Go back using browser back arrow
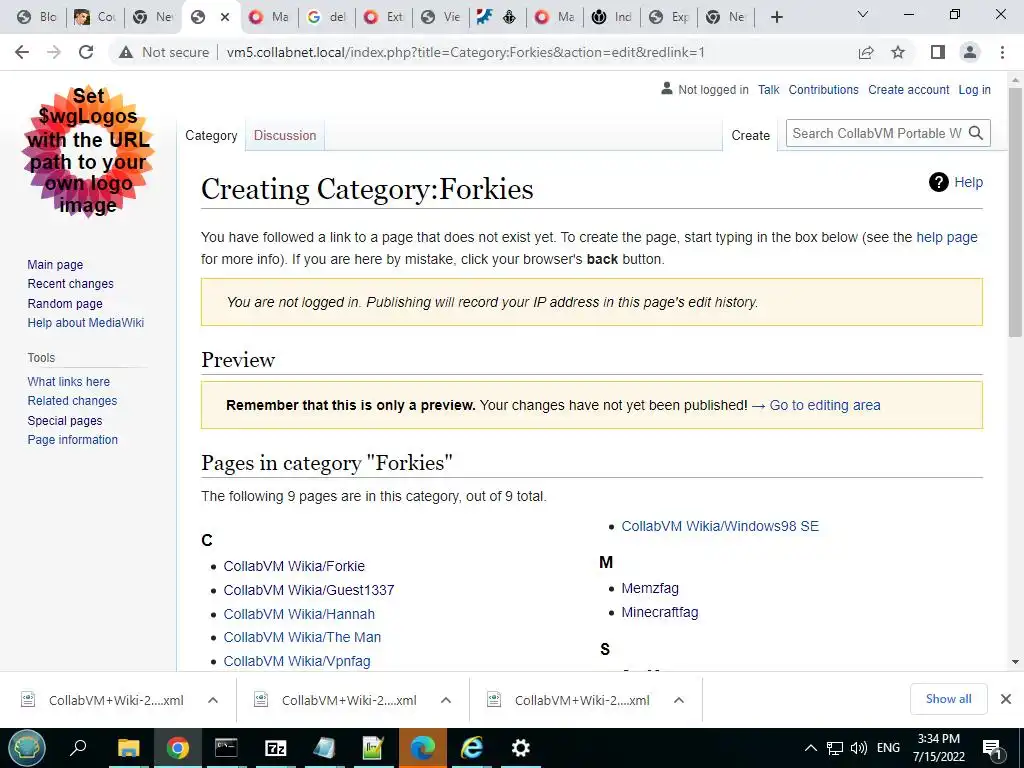Image resolution: width=1024 pixels, height=768 pixels. coord(22,52)
